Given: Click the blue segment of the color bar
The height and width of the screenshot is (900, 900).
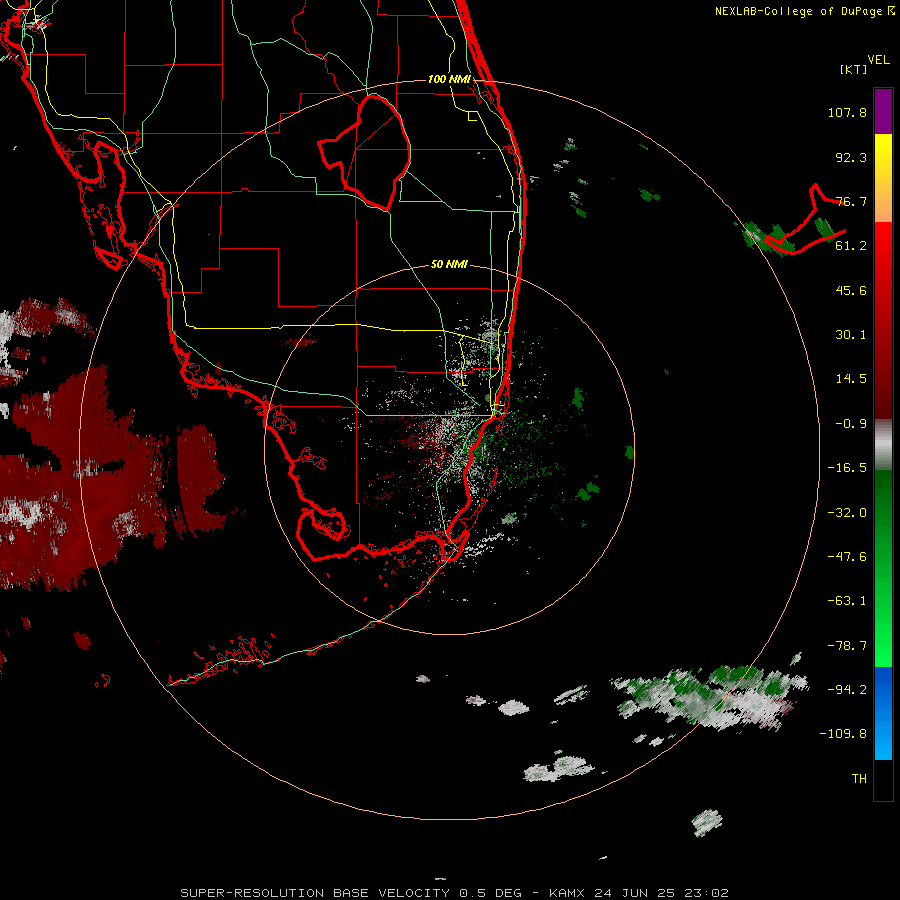Looking at the screenshot, I should tap(883, 713).
